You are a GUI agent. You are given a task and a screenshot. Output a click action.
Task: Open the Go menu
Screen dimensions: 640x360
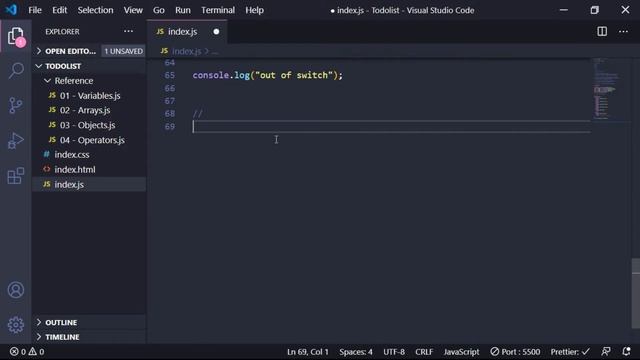click(x=158, y=10)
